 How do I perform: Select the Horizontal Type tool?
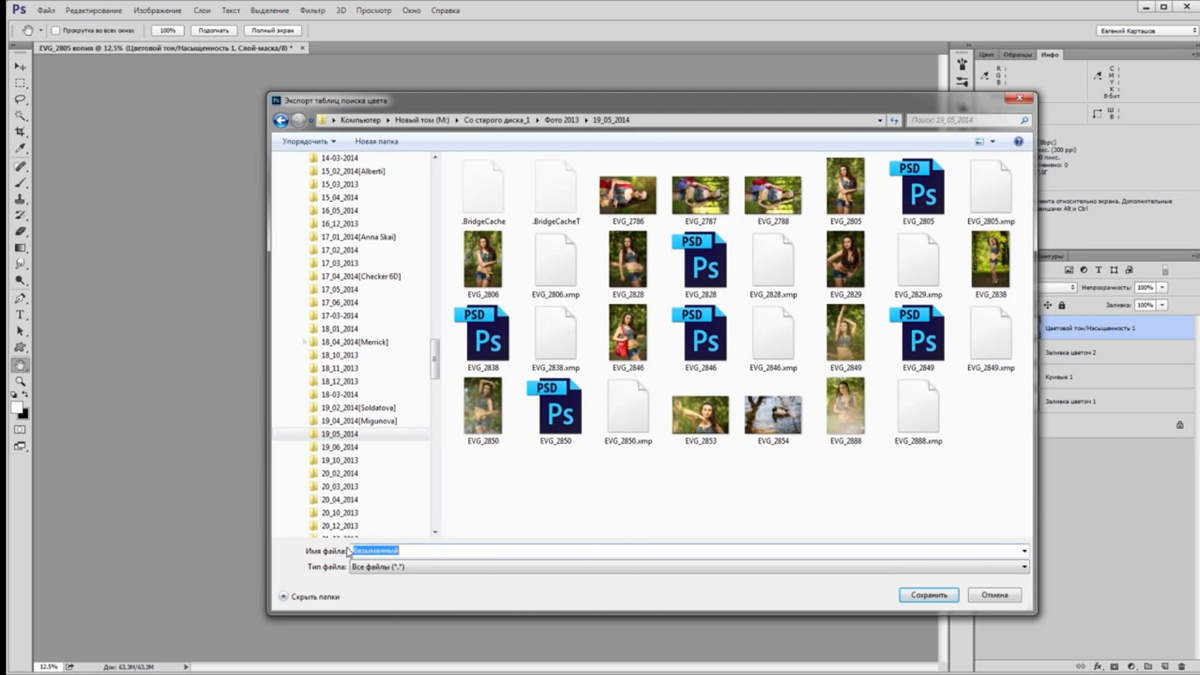click(20, 315)
